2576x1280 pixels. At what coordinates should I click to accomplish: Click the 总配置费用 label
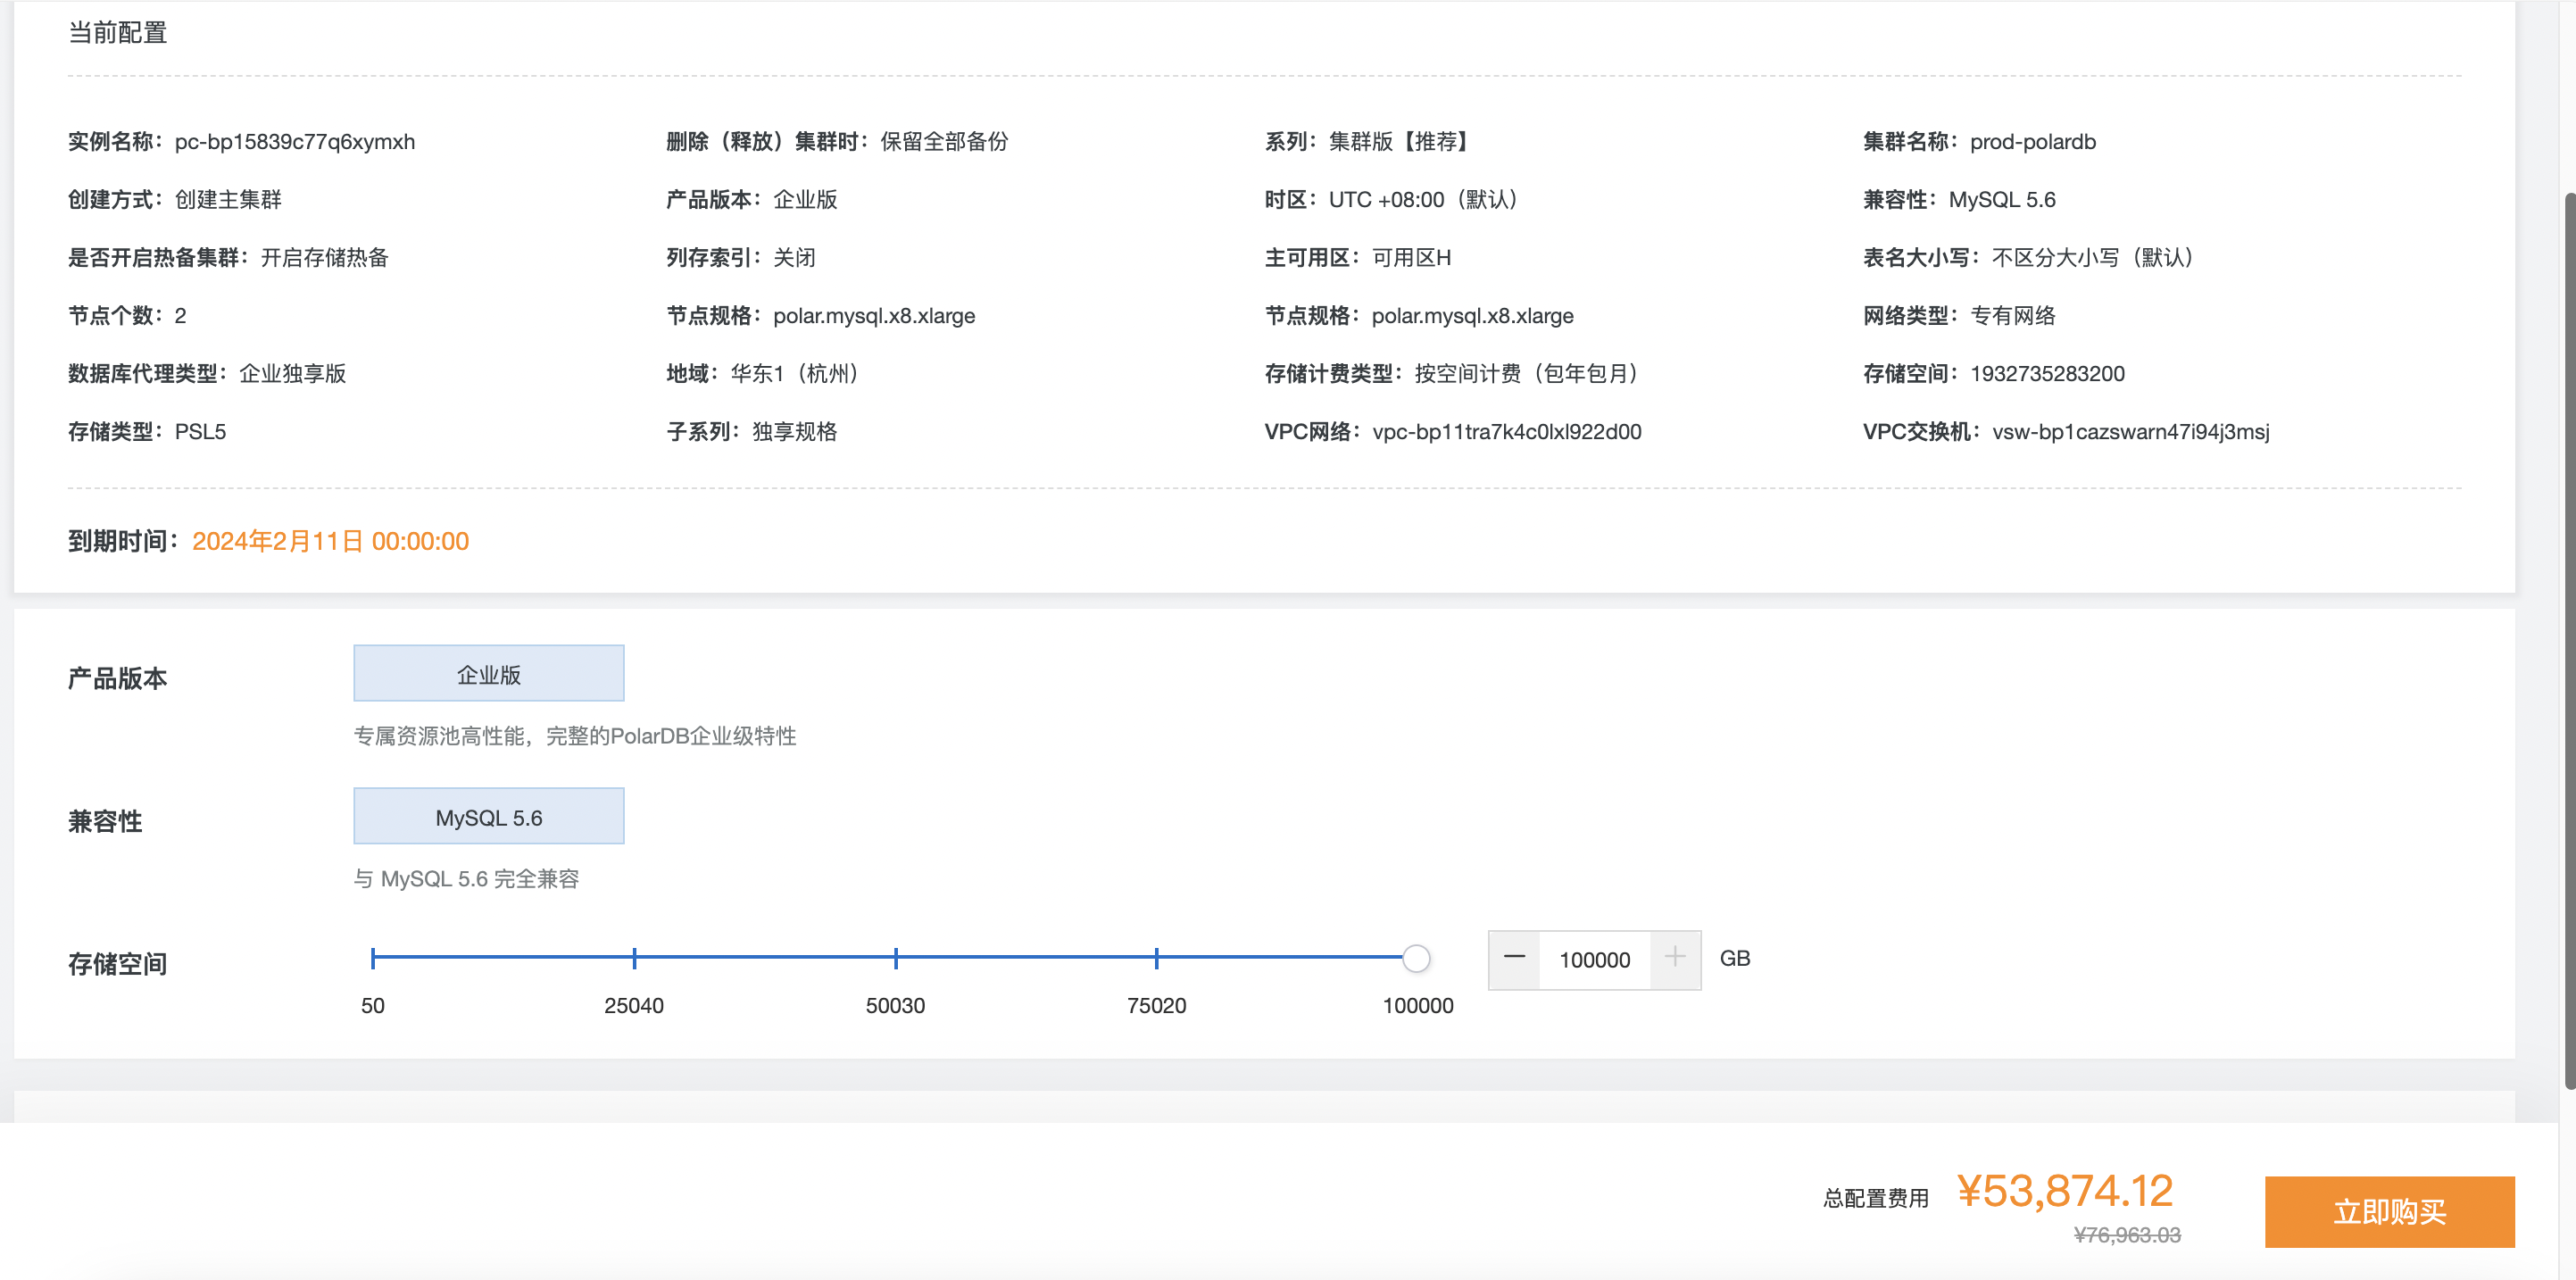pyautogui.click(x=1876, y=1198)
